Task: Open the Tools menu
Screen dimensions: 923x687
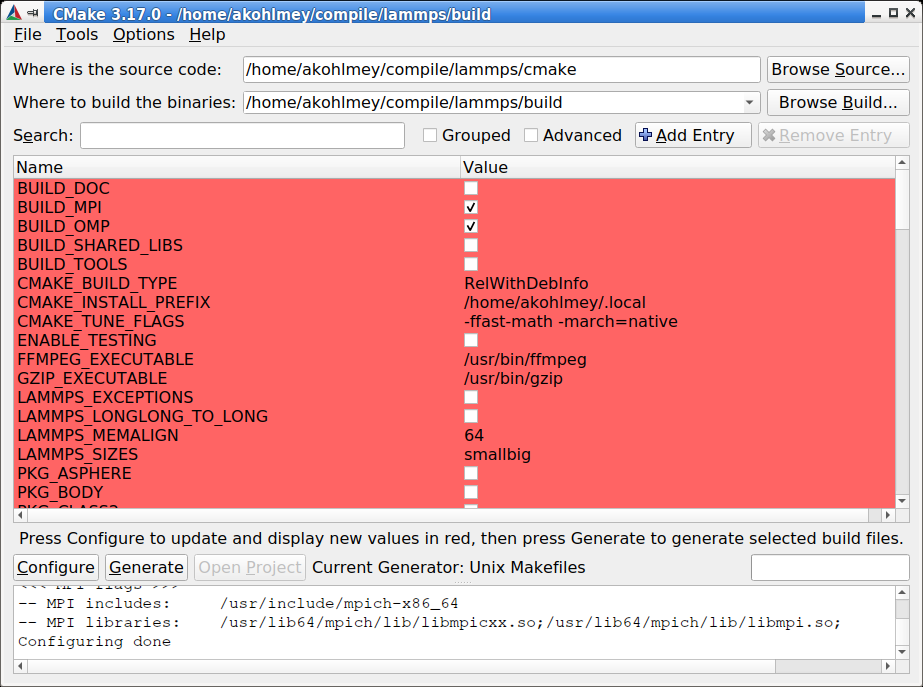Action: click(77, 34)
